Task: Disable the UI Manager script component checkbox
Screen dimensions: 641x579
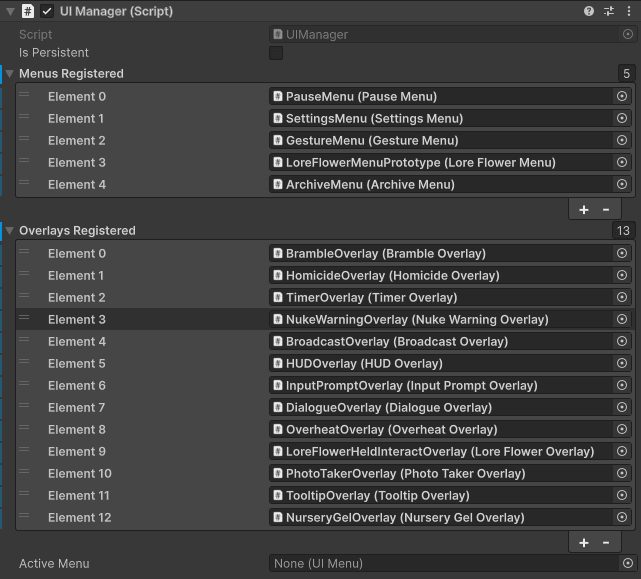Action: [47, 11]
